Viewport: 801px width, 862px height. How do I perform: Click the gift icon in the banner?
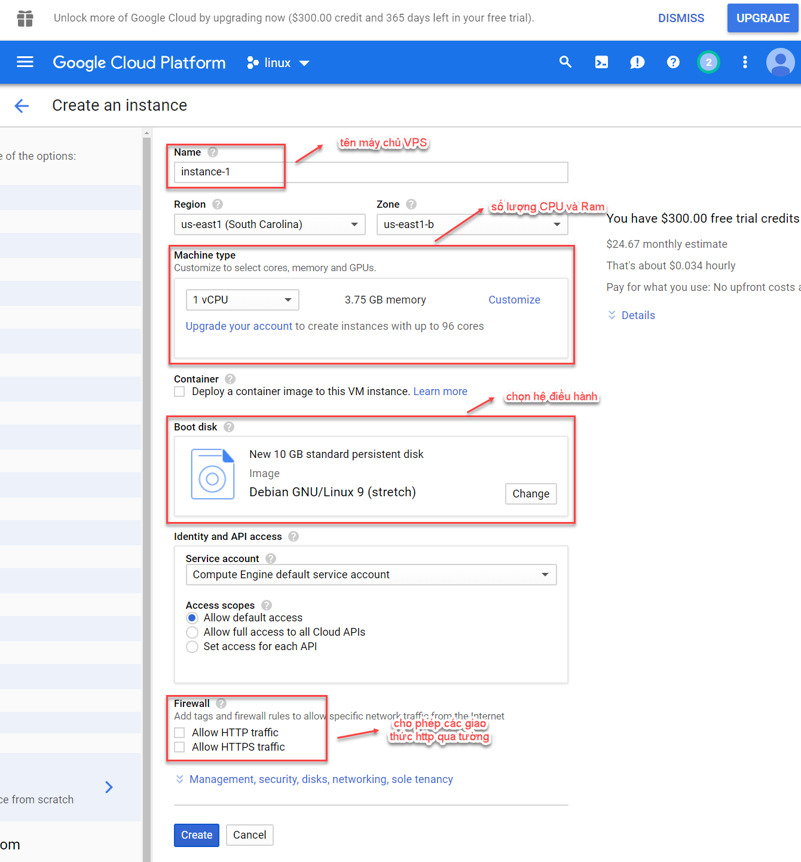25,18
